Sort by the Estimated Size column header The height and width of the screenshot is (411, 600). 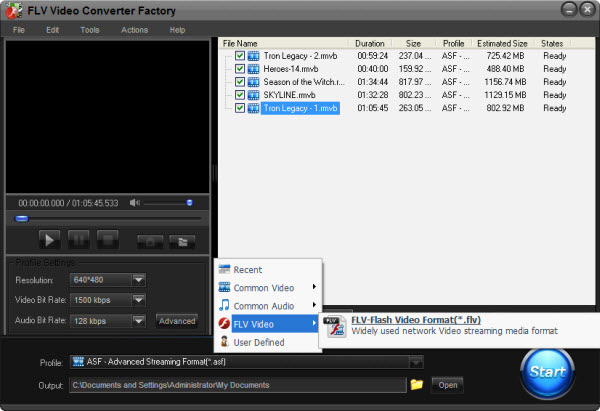point(502,44)
